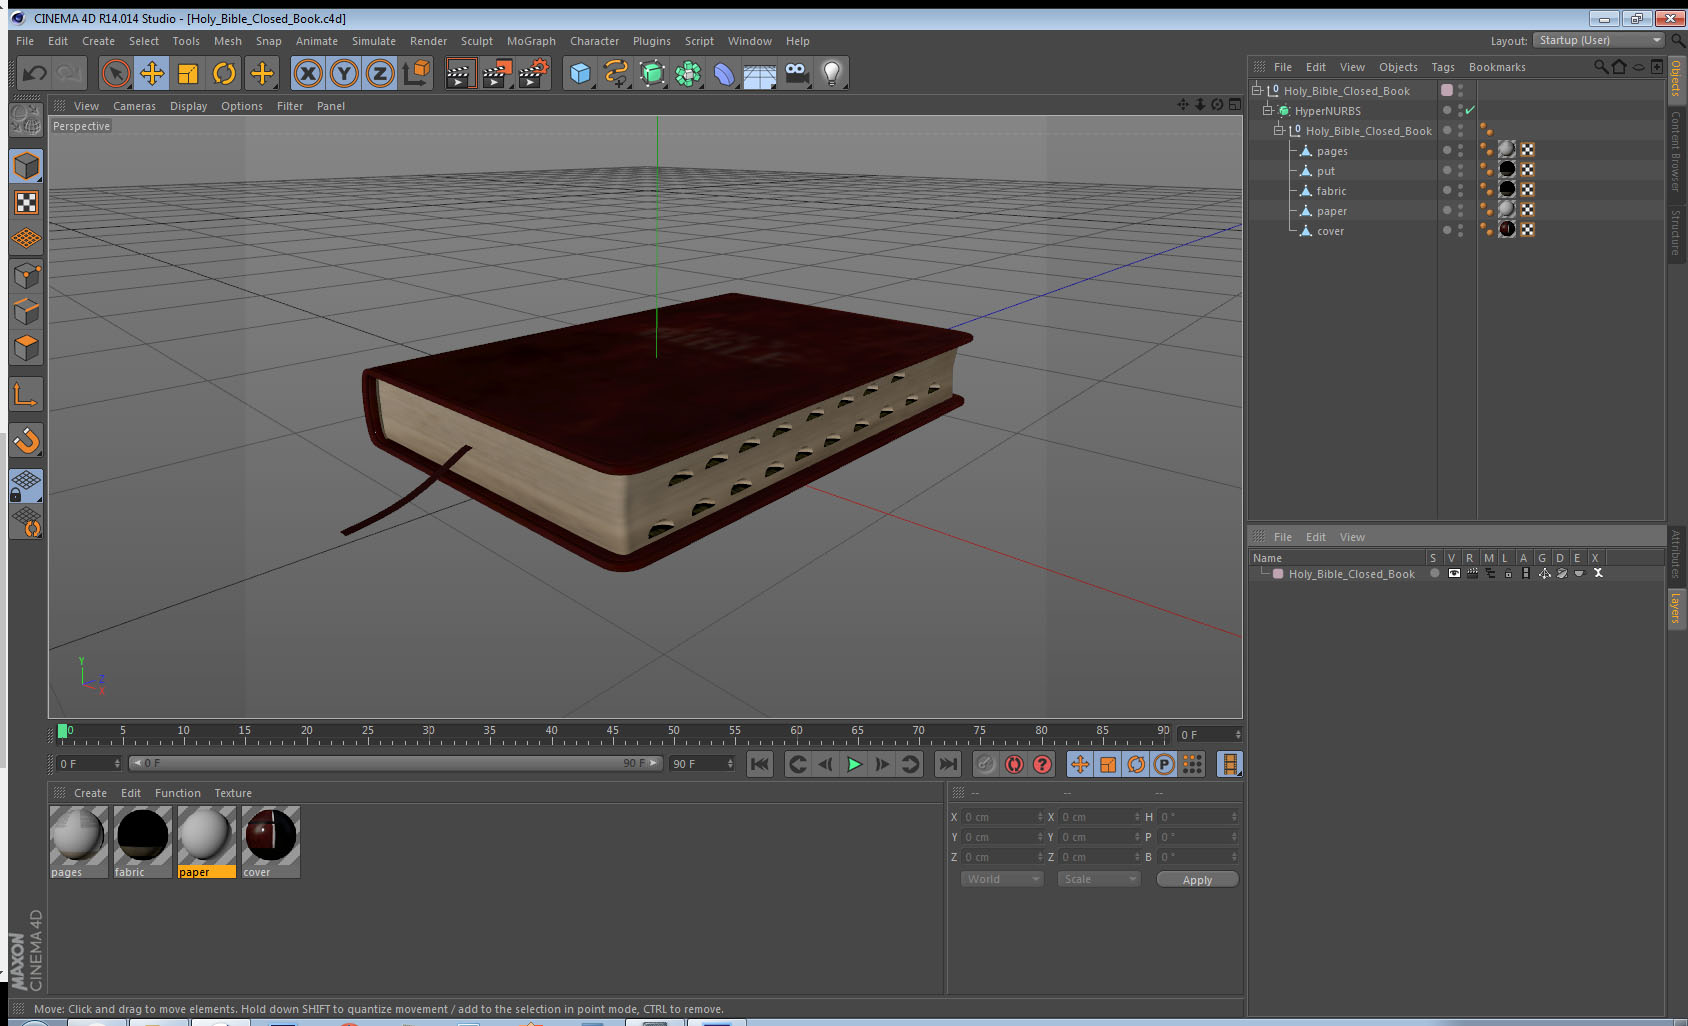The width and height of the screenshot is (1688, 1026).
Task: Toggle visibility dot for fabric object
Action: coord(1446,190)
